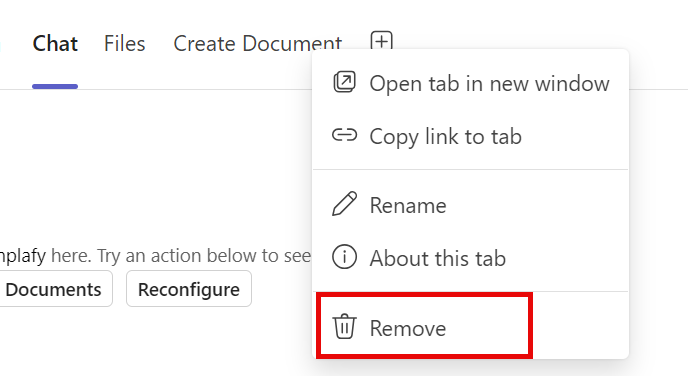This screenshot has height=376, width=688.
Task: Open About this tab entry
Action: [x=470, y=258]
